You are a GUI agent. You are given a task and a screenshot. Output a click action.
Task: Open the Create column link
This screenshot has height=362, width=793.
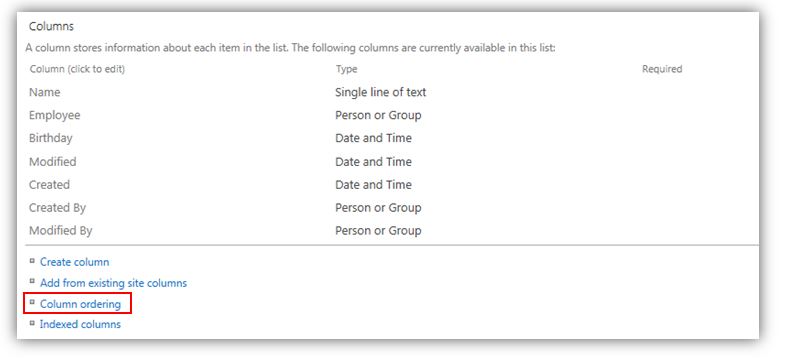click(x=74, y=262)
